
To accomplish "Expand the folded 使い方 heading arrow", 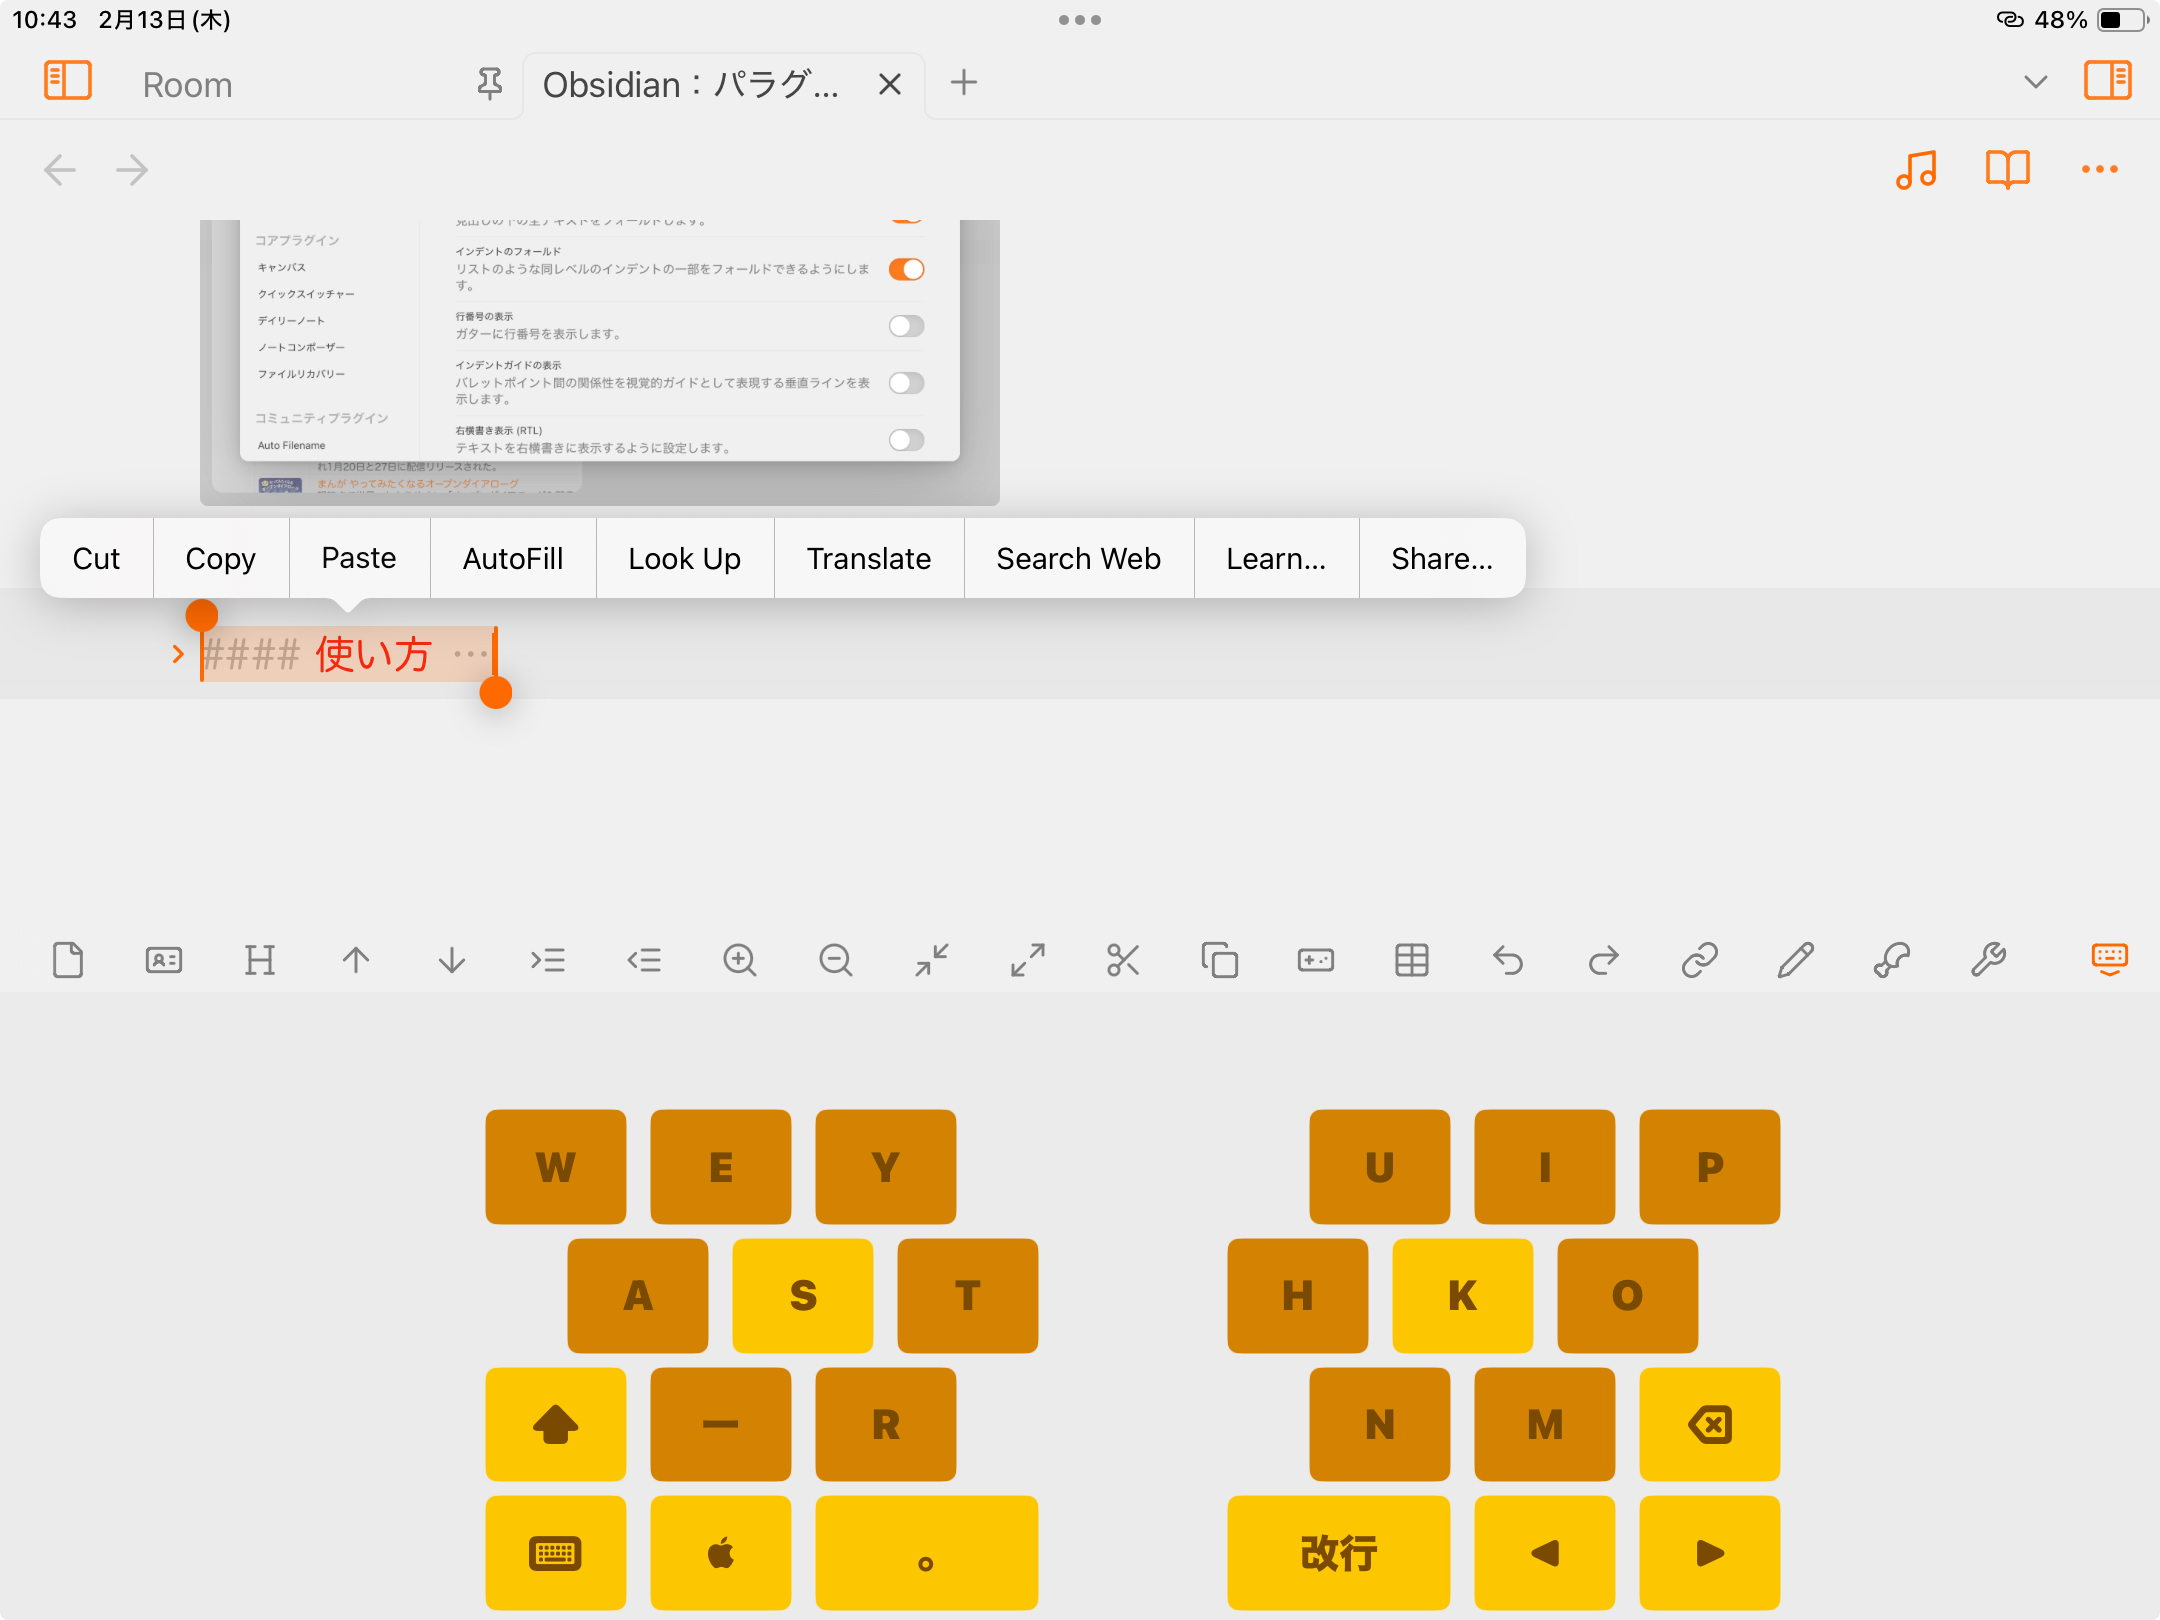I will coord(178,654).
